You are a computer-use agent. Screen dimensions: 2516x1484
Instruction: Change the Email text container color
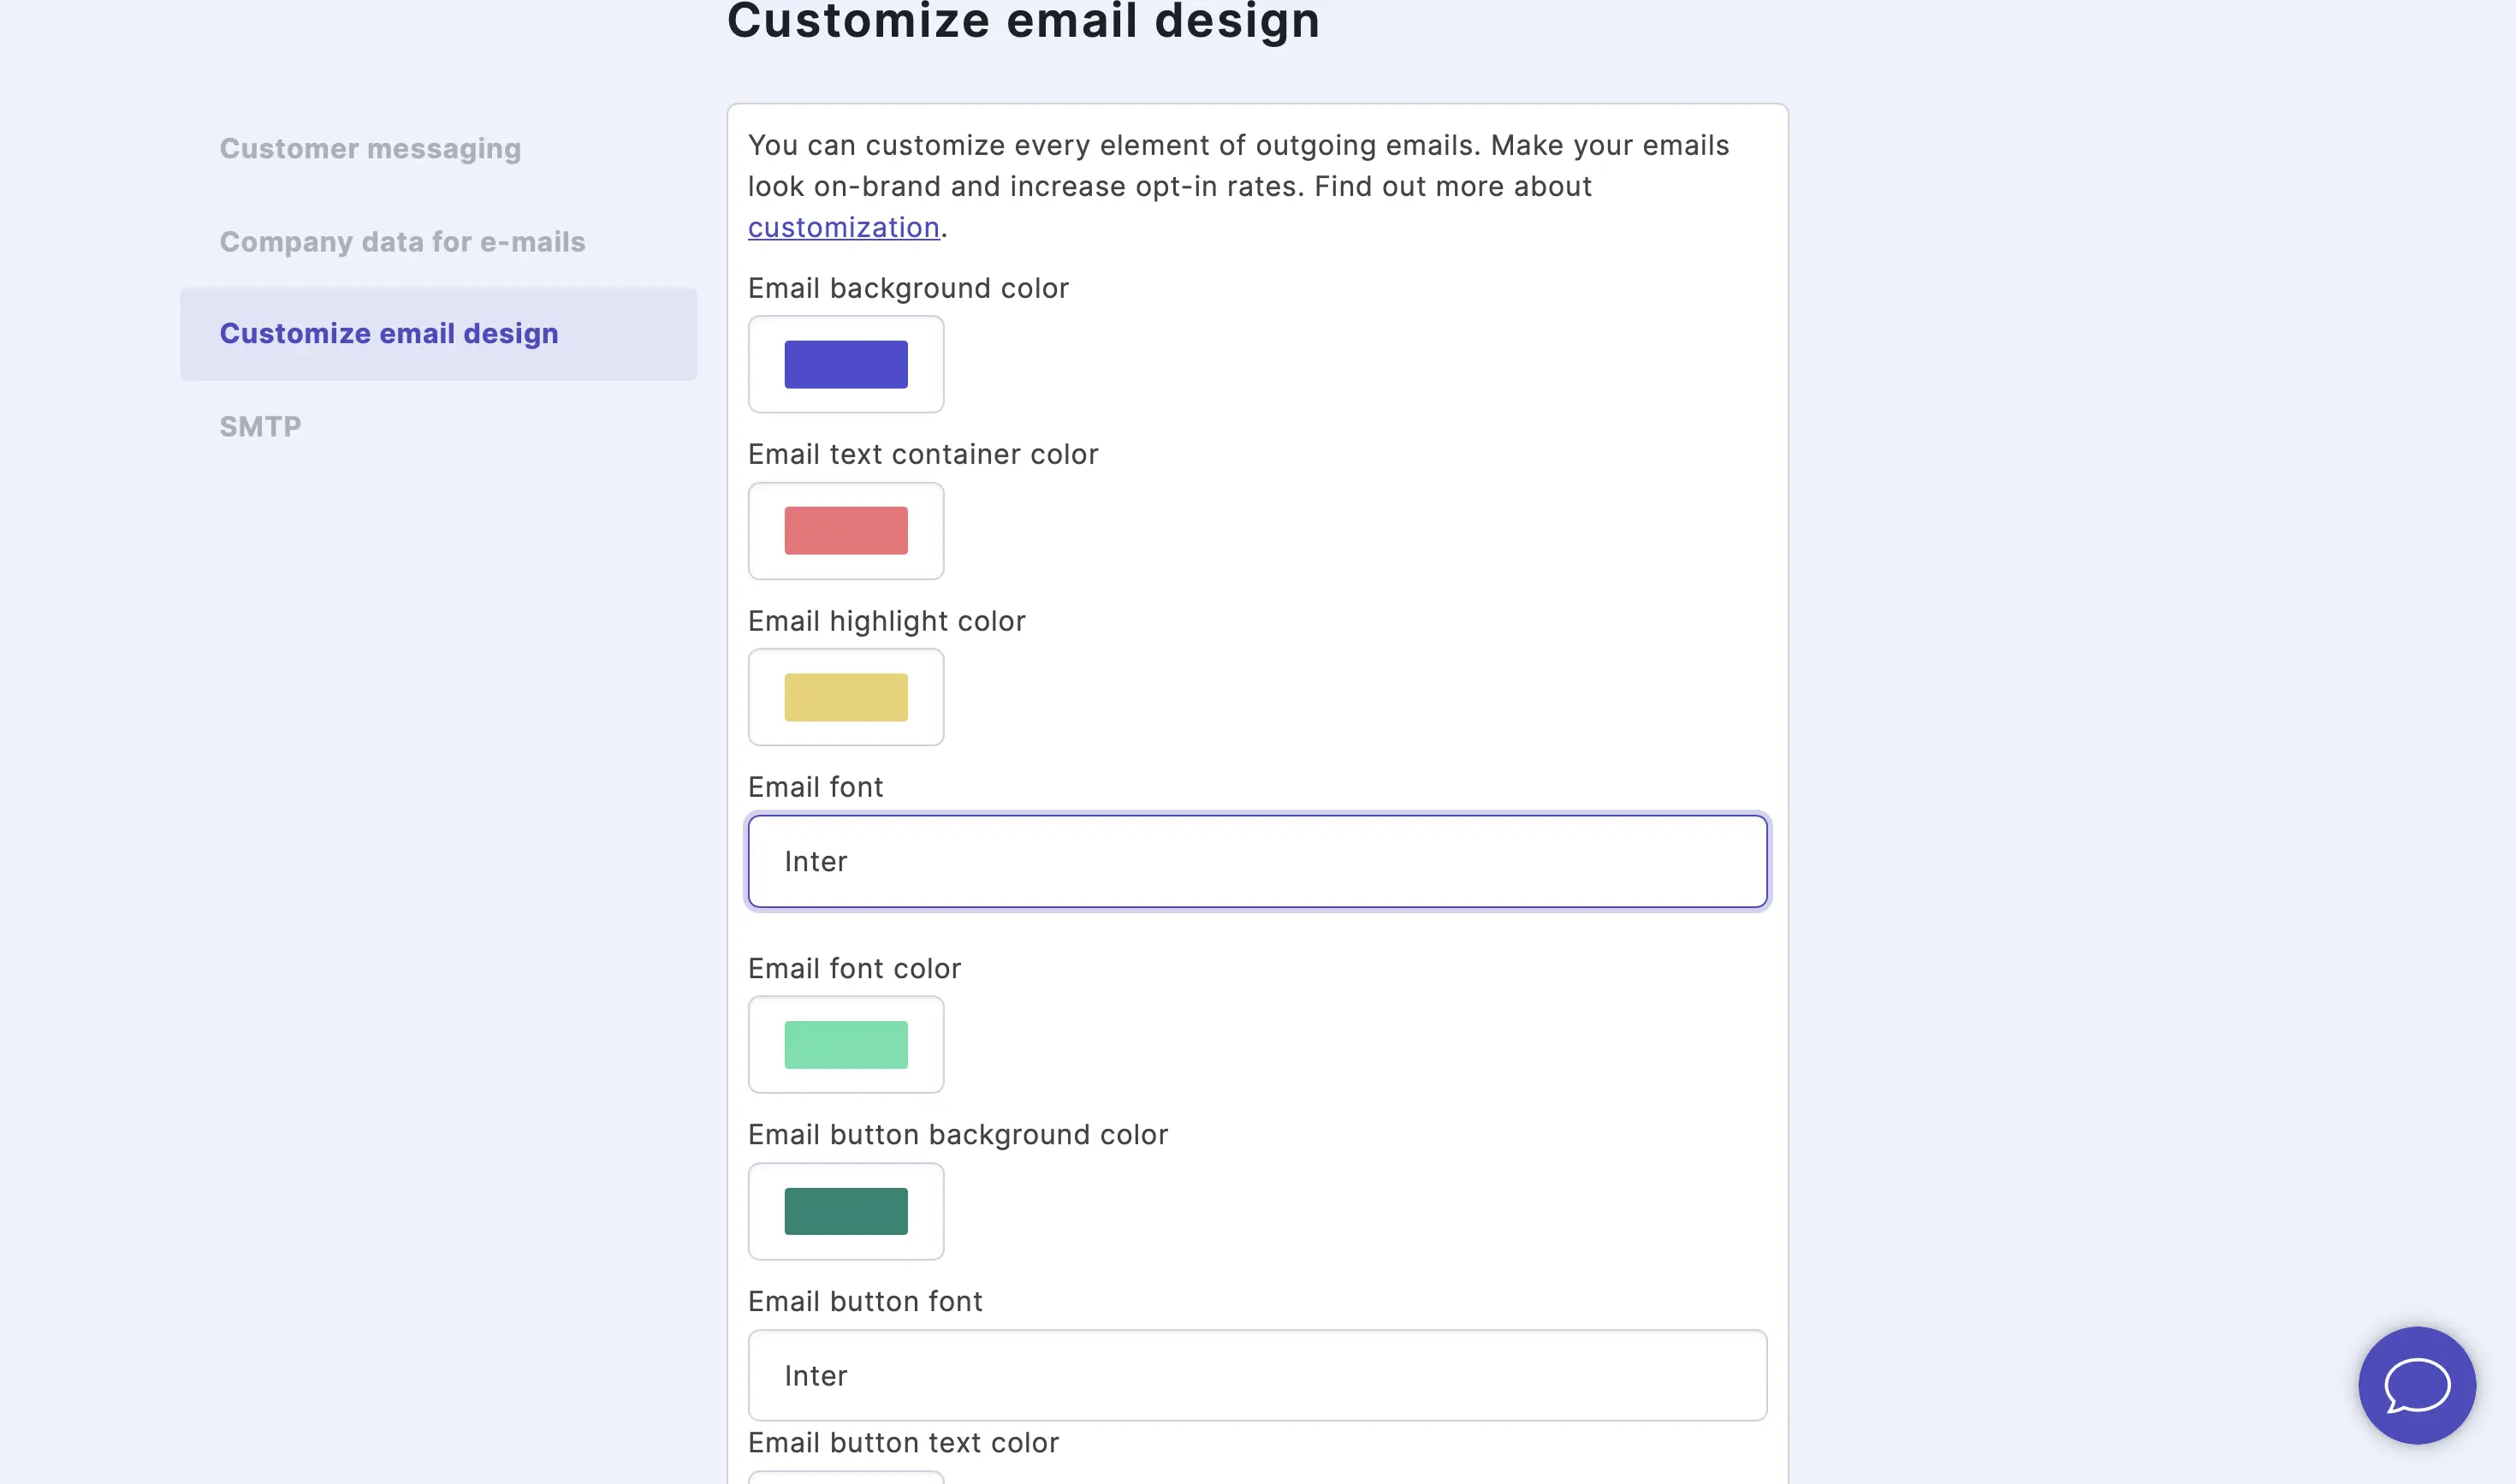[846, 531]
